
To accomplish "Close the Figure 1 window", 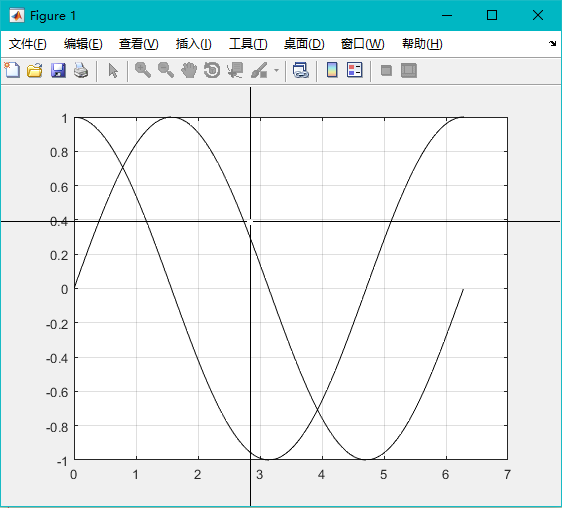I will 538,15.
